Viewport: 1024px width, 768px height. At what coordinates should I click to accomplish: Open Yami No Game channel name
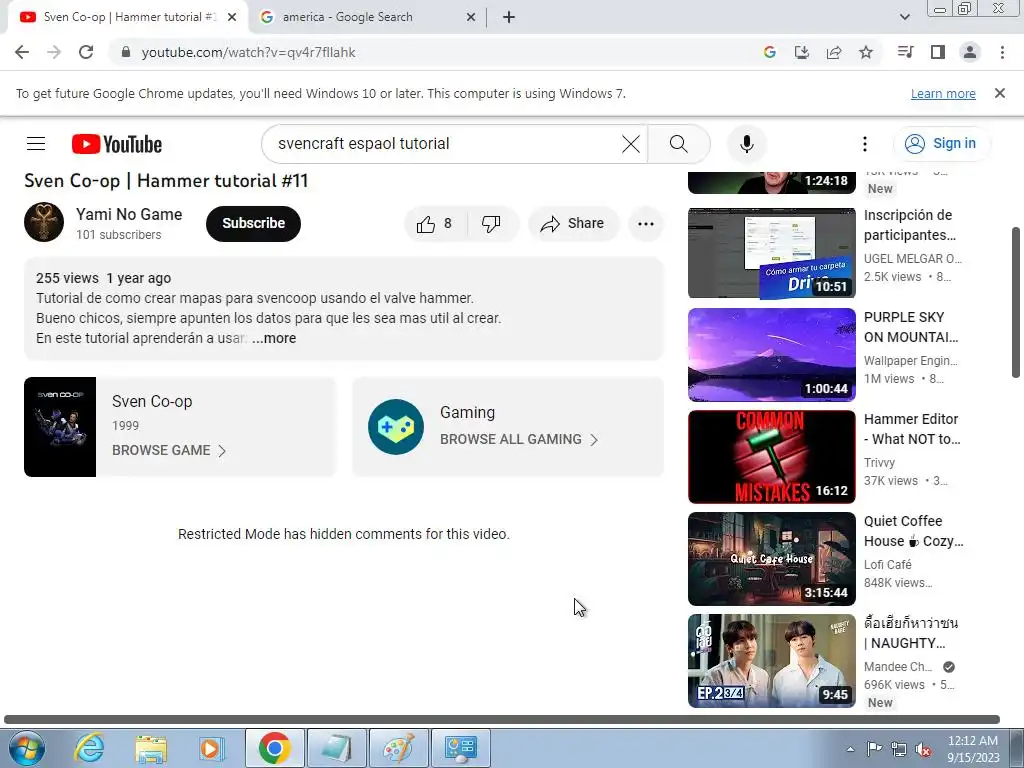click(129, 214)
